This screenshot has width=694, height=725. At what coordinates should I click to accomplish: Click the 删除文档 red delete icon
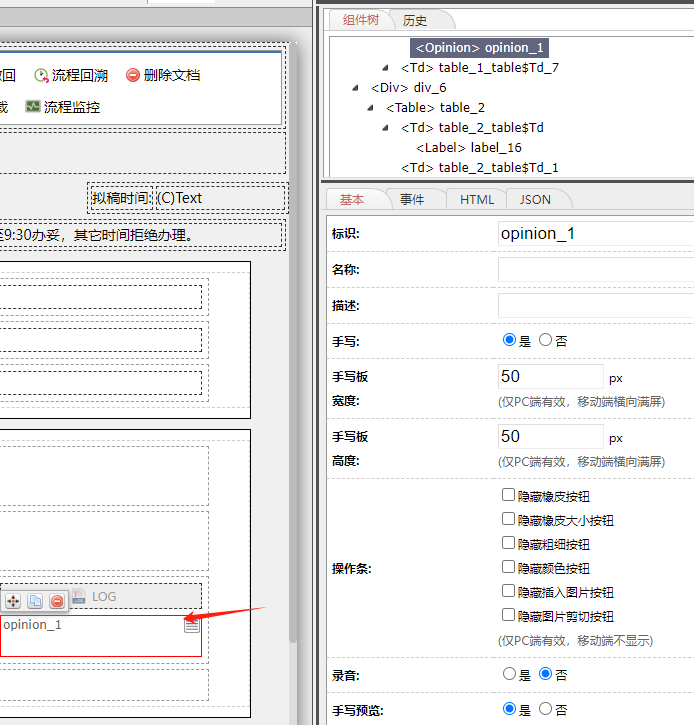133,75
